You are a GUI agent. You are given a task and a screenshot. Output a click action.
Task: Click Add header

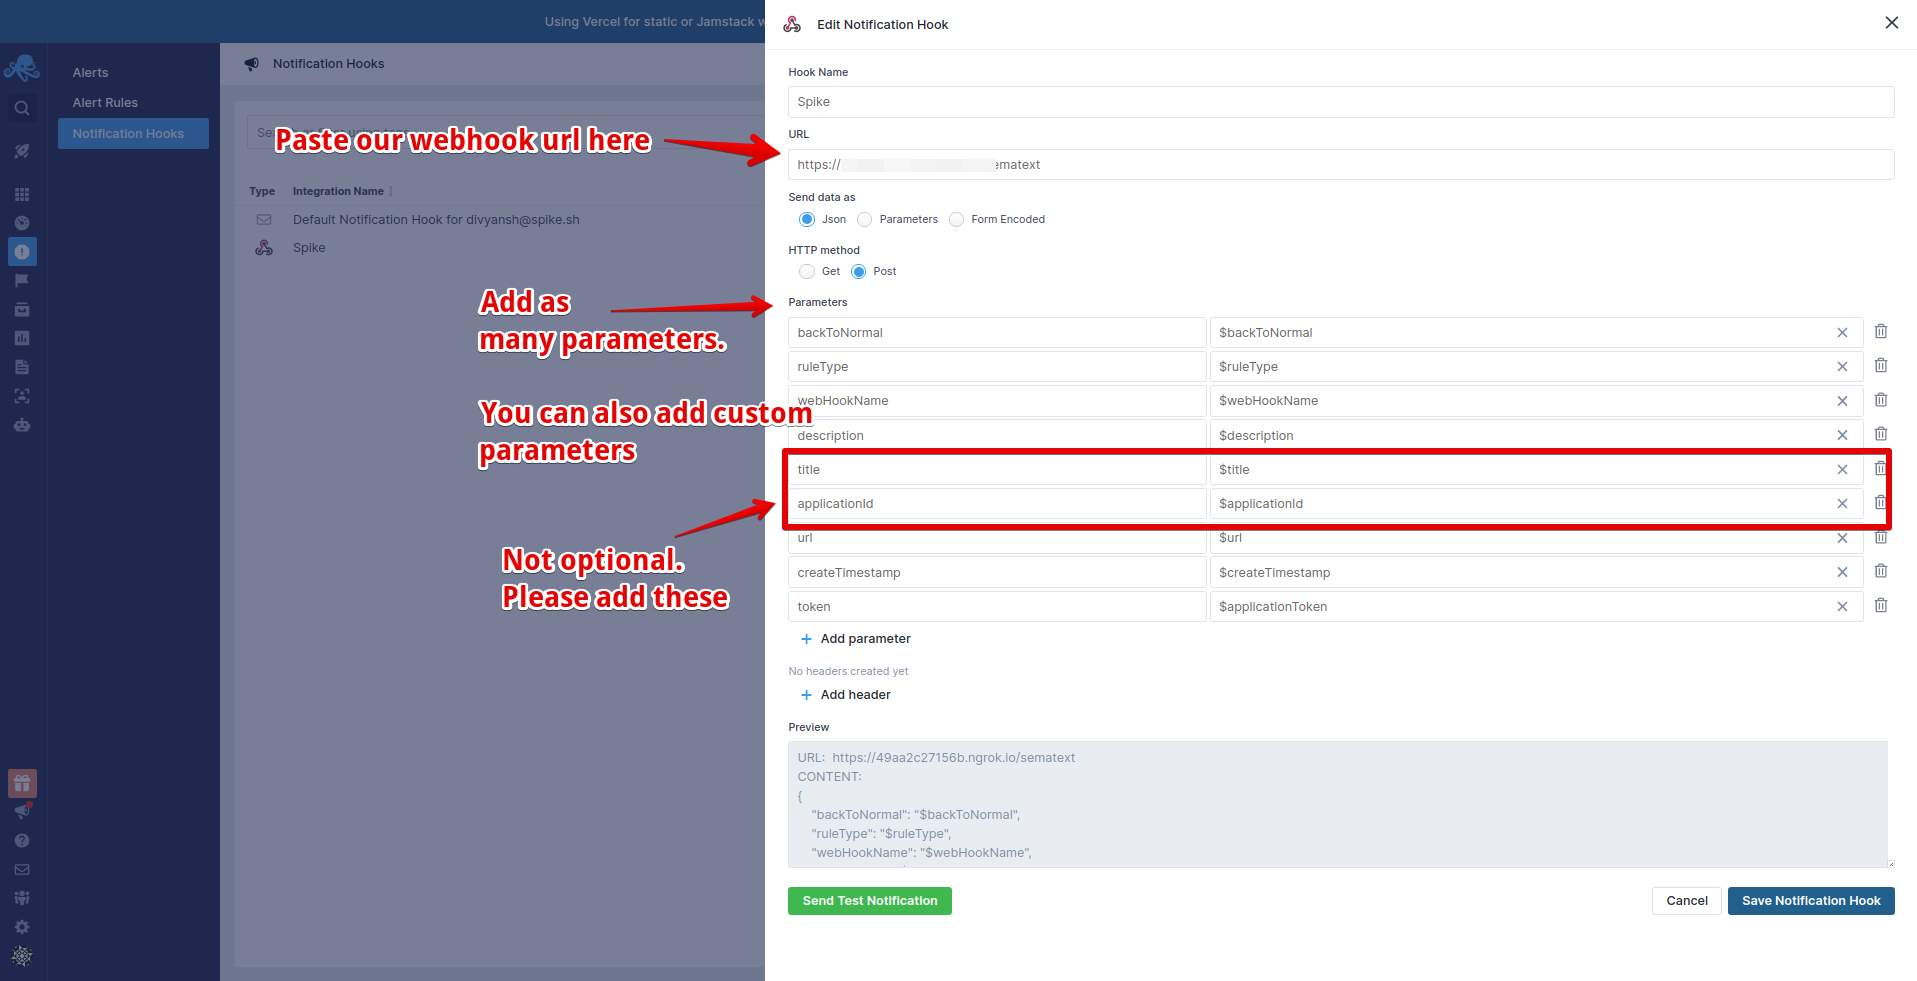click(846, 695)
